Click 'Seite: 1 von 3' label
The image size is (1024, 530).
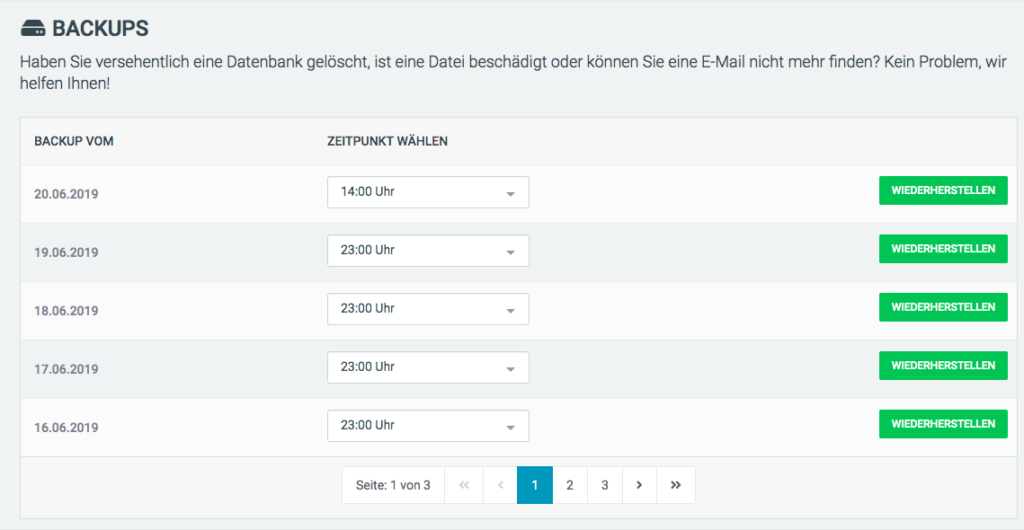coord(393,485)
